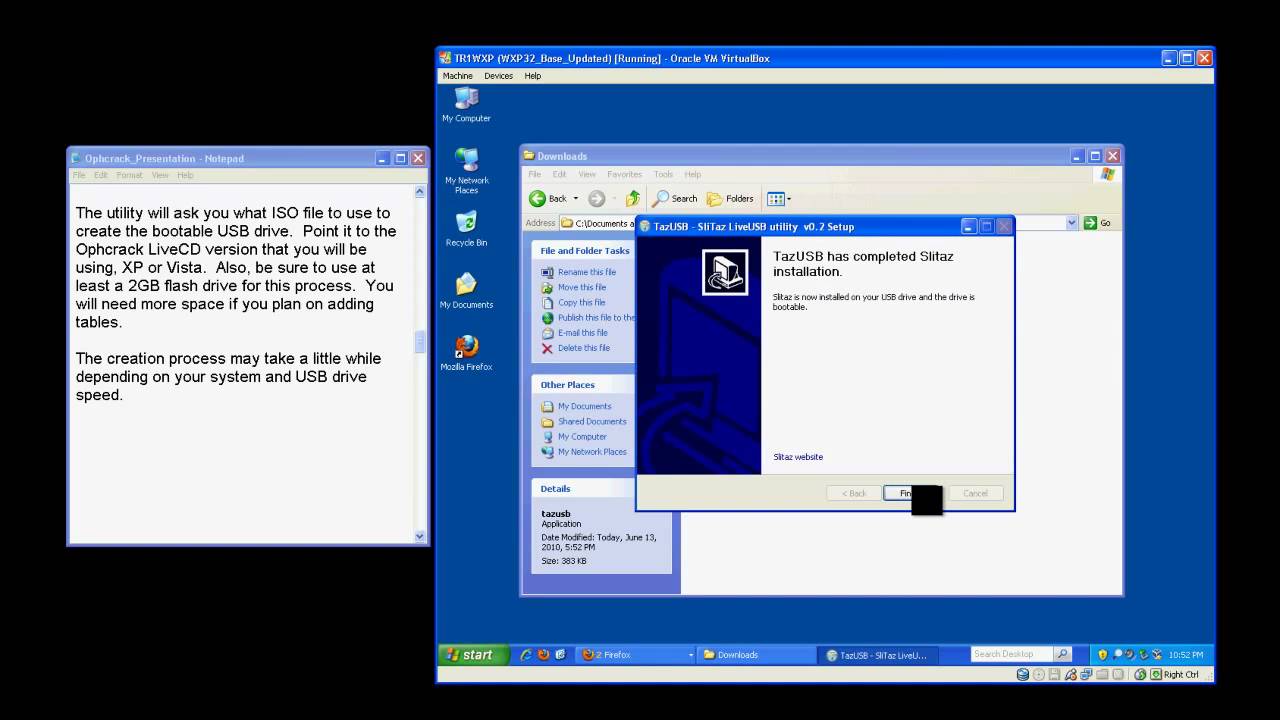Screen dimensions: 1280x720
Task: Open the Help menu in Downloads window
Action: click(693, 175)
